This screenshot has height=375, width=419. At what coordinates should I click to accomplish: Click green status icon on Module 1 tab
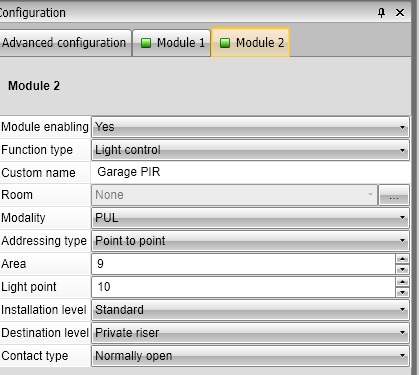point(146,43)
